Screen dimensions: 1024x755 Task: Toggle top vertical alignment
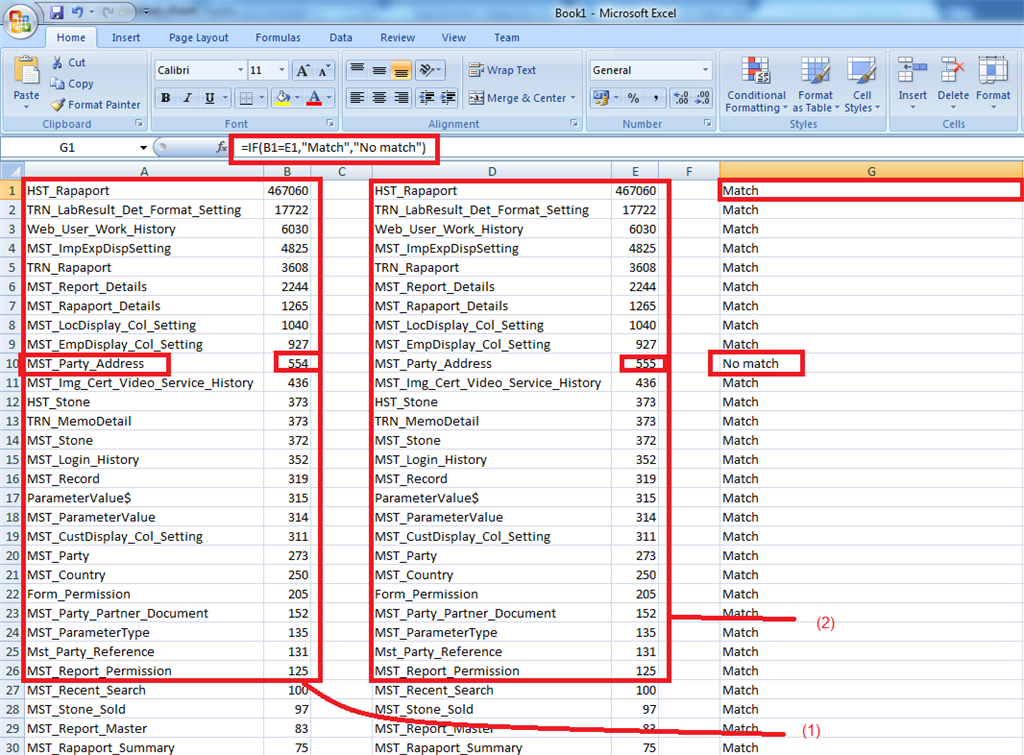(x=357, y=70)
